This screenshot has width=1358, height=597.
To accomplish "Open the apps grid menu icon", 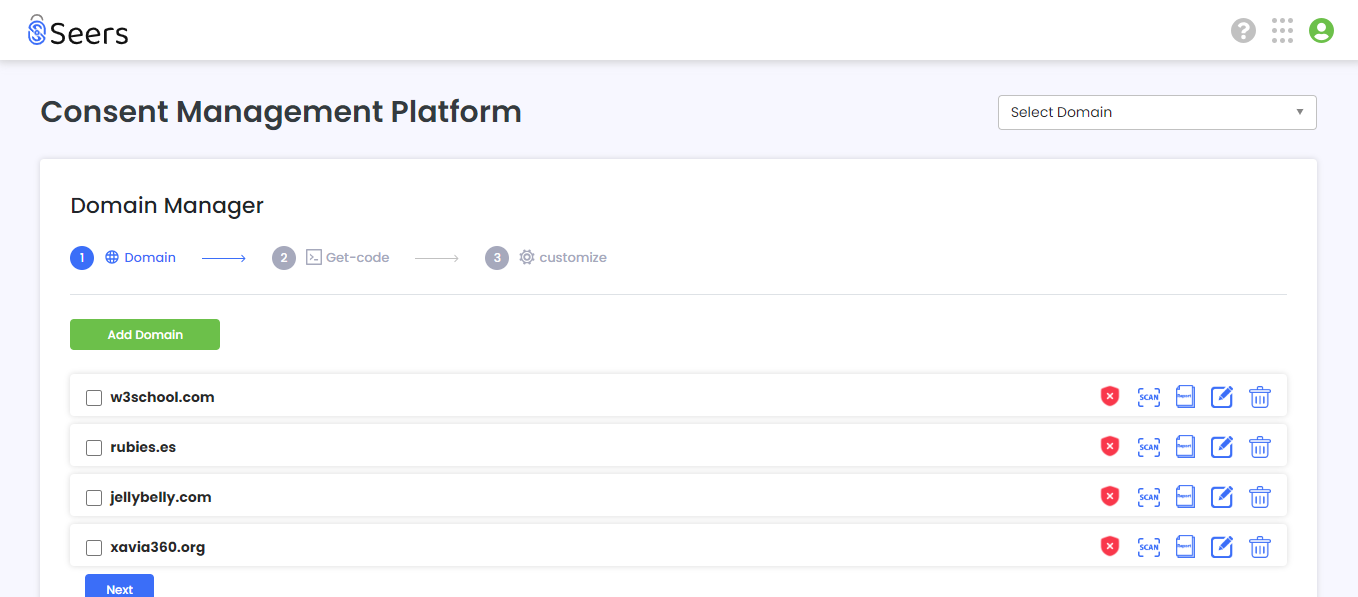I will (1282, 31).
